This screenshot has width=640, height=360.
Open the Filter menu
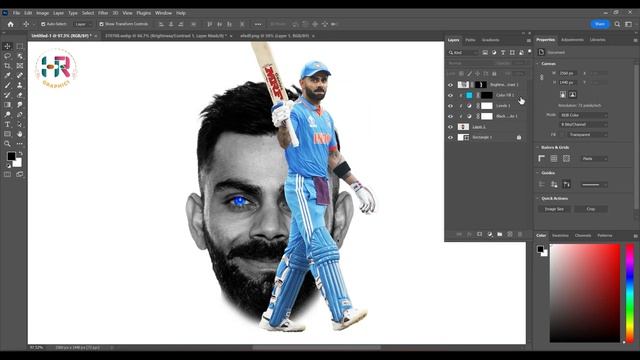(103, 13)
